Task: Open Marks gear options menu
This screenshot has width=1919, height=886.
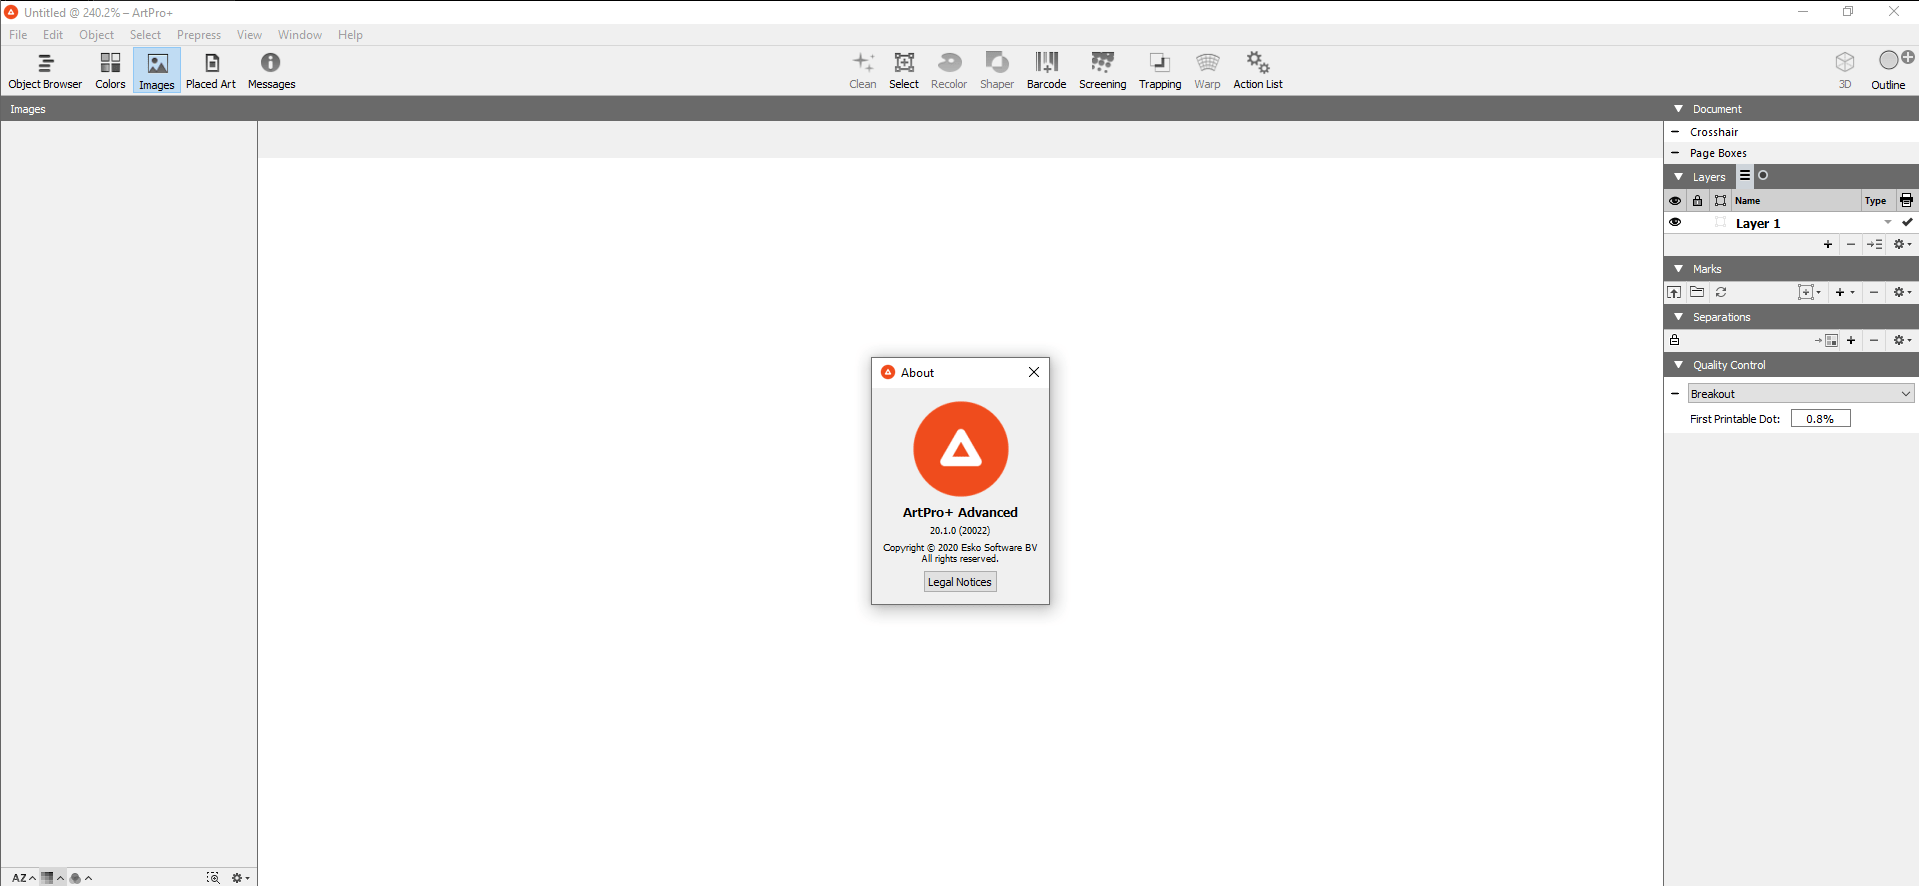Action: (x=1902, y=293)
